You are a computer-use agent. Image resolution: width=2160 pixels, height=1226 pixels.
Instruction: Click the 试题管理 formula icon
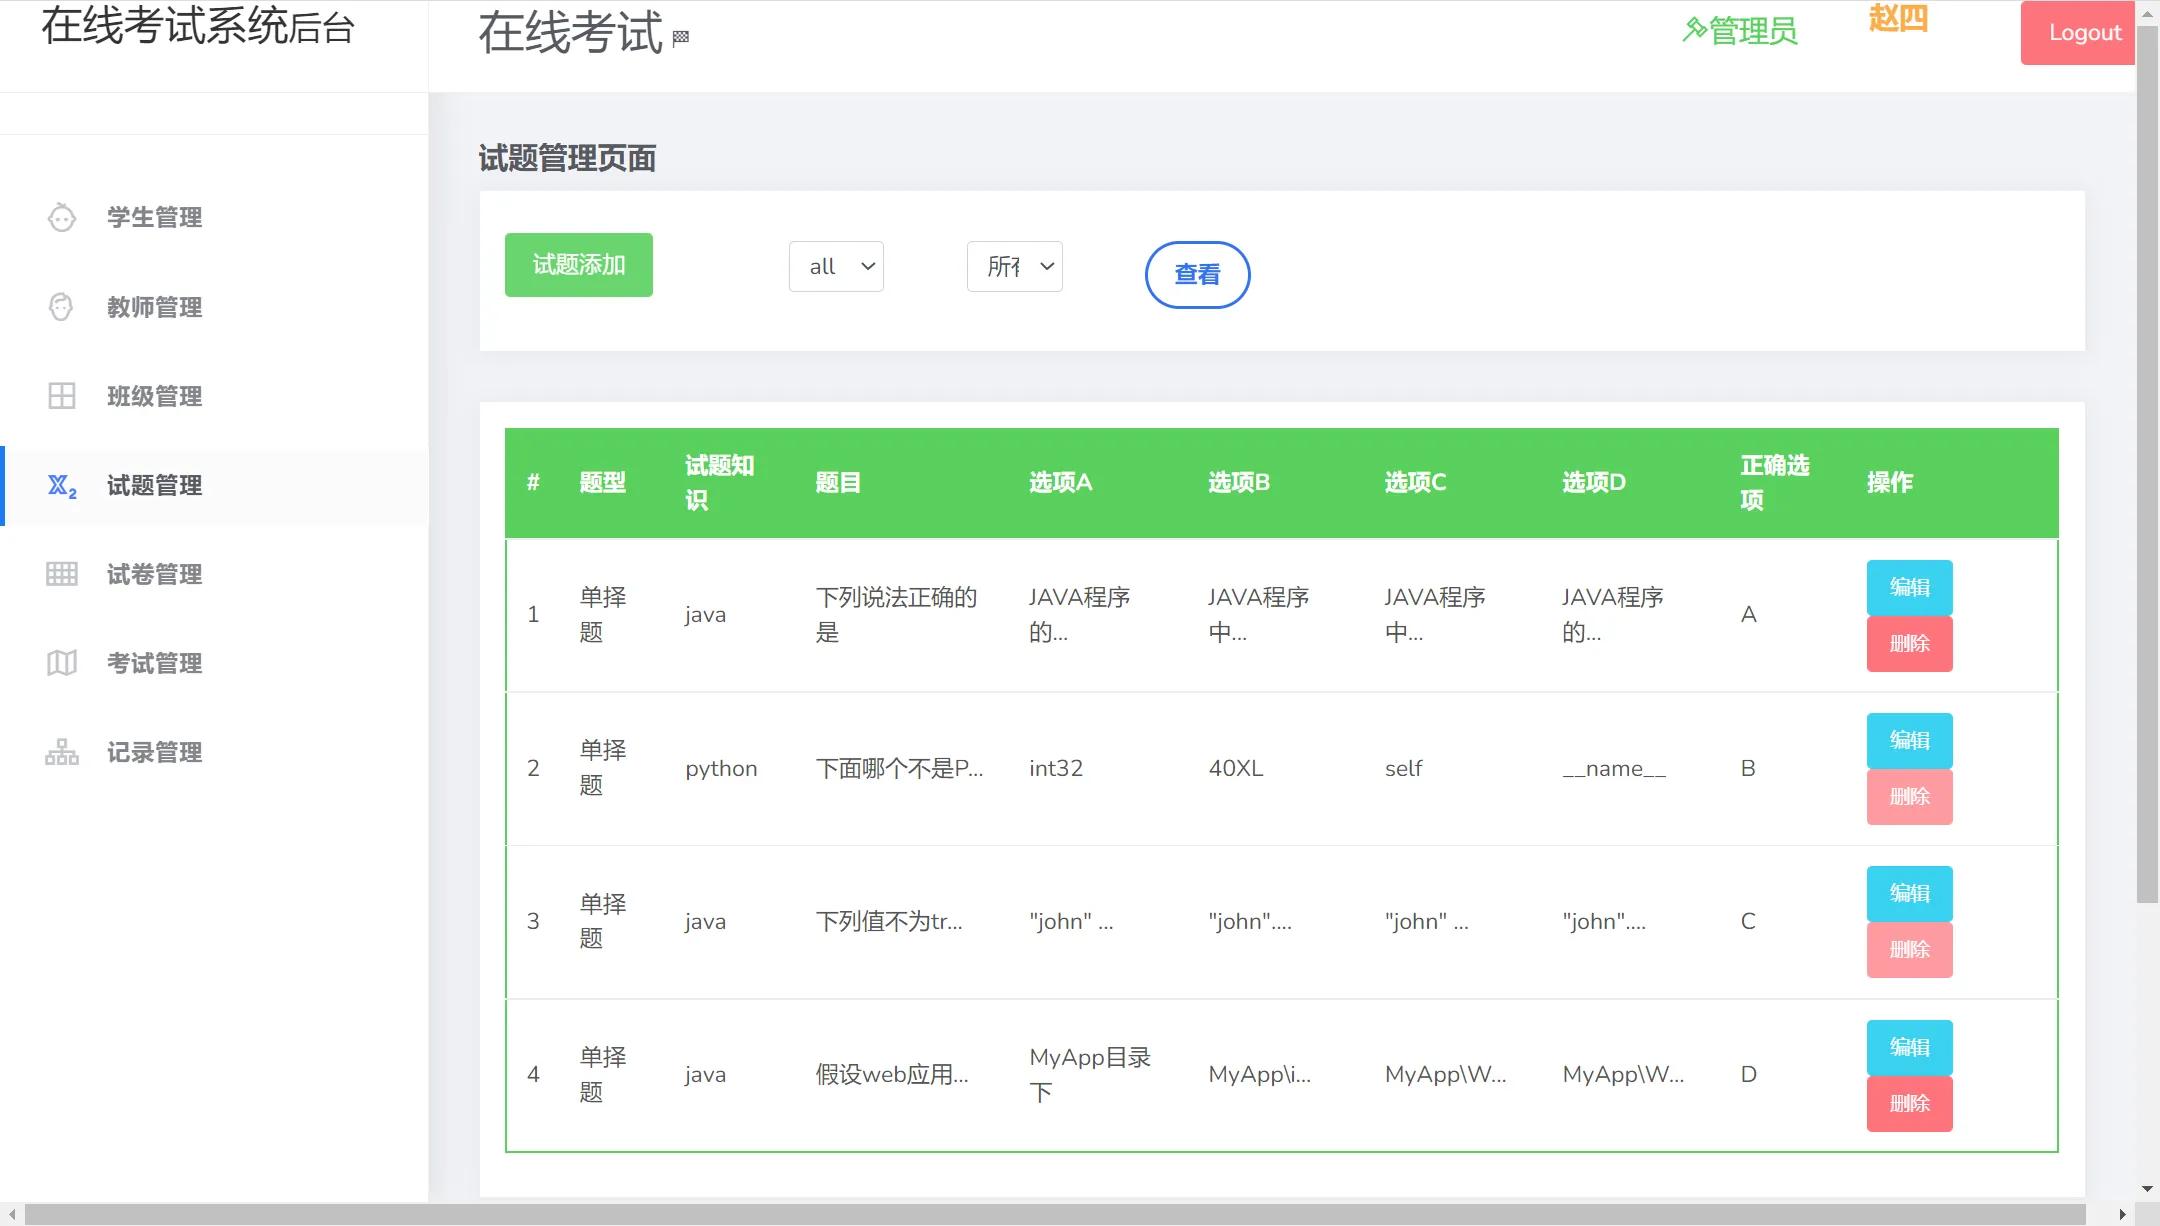pyautogui.click(x=62, y=487)
